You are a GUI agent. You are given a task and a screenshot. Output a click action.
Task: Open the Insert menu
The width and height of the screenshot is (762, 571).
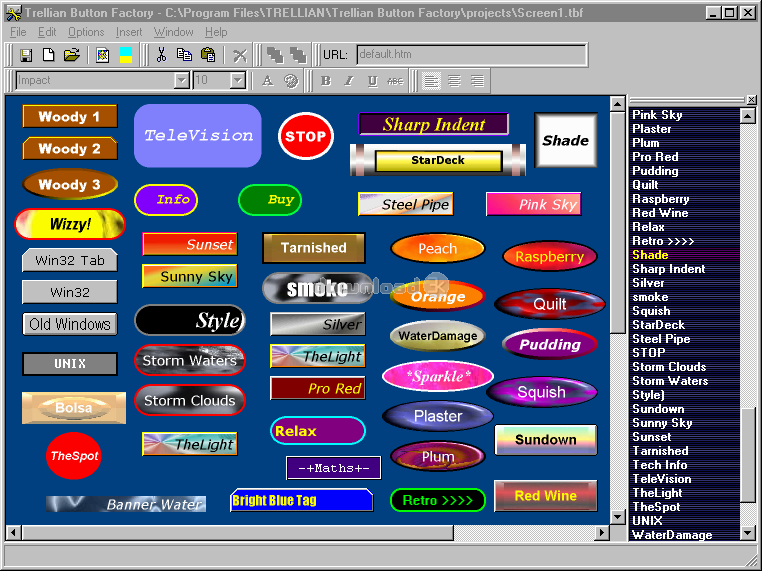click(129, 32)
